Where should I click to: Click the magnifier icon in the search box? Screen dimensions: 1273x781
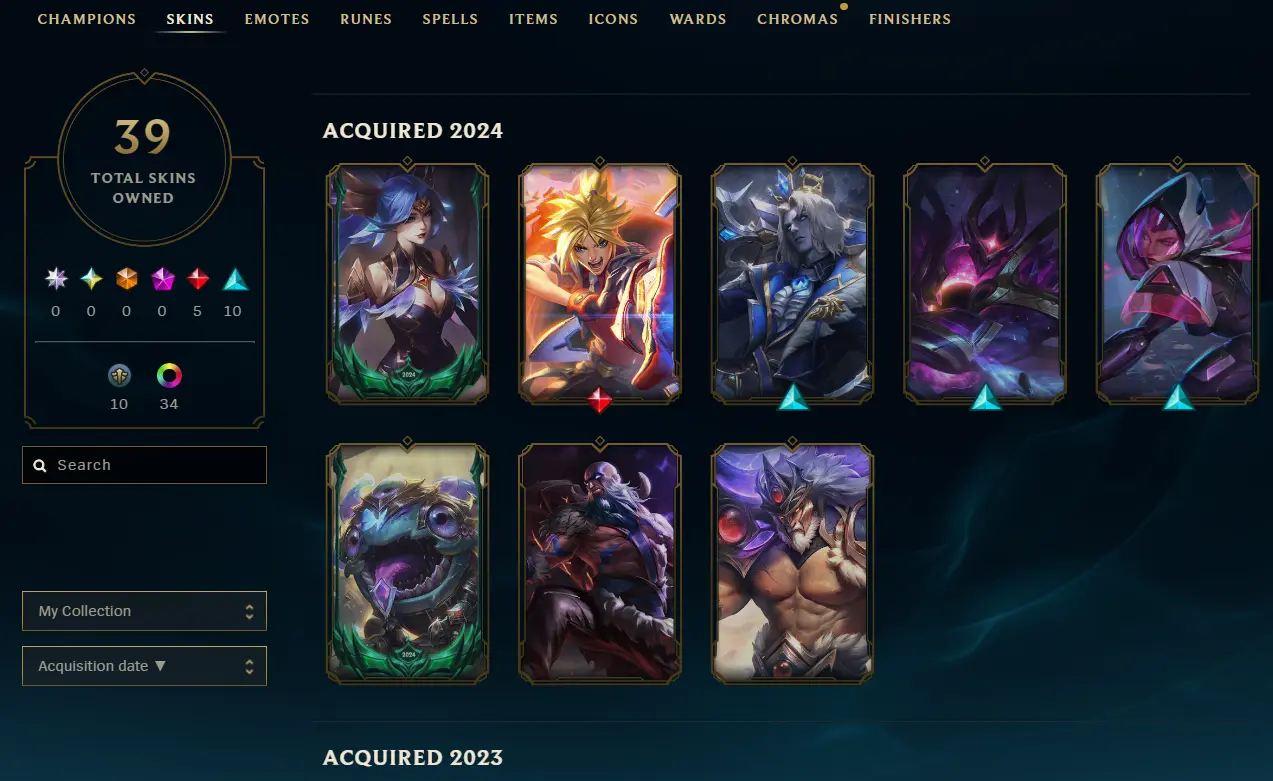tap(40, 465)
